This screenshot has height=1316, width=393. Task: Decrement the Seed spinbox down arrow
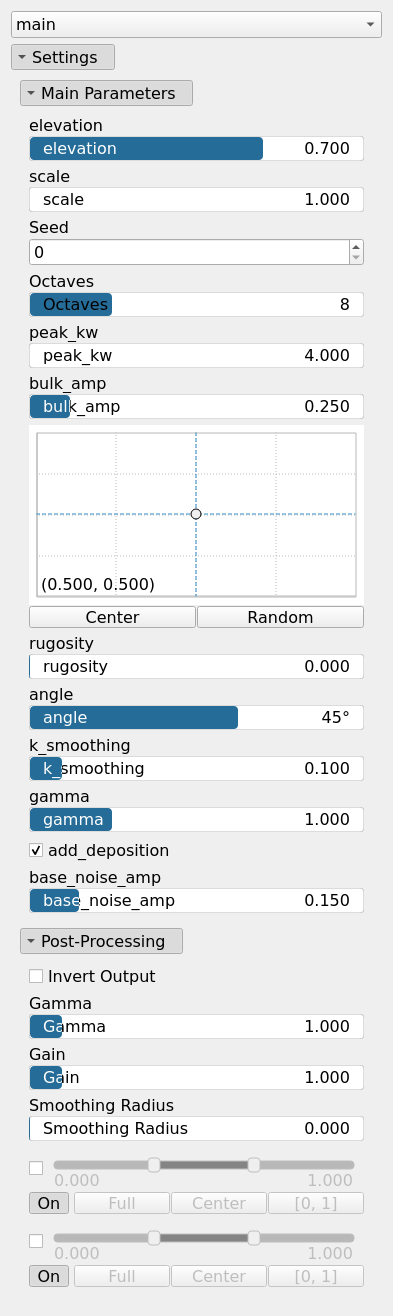(x=356, y=257)
